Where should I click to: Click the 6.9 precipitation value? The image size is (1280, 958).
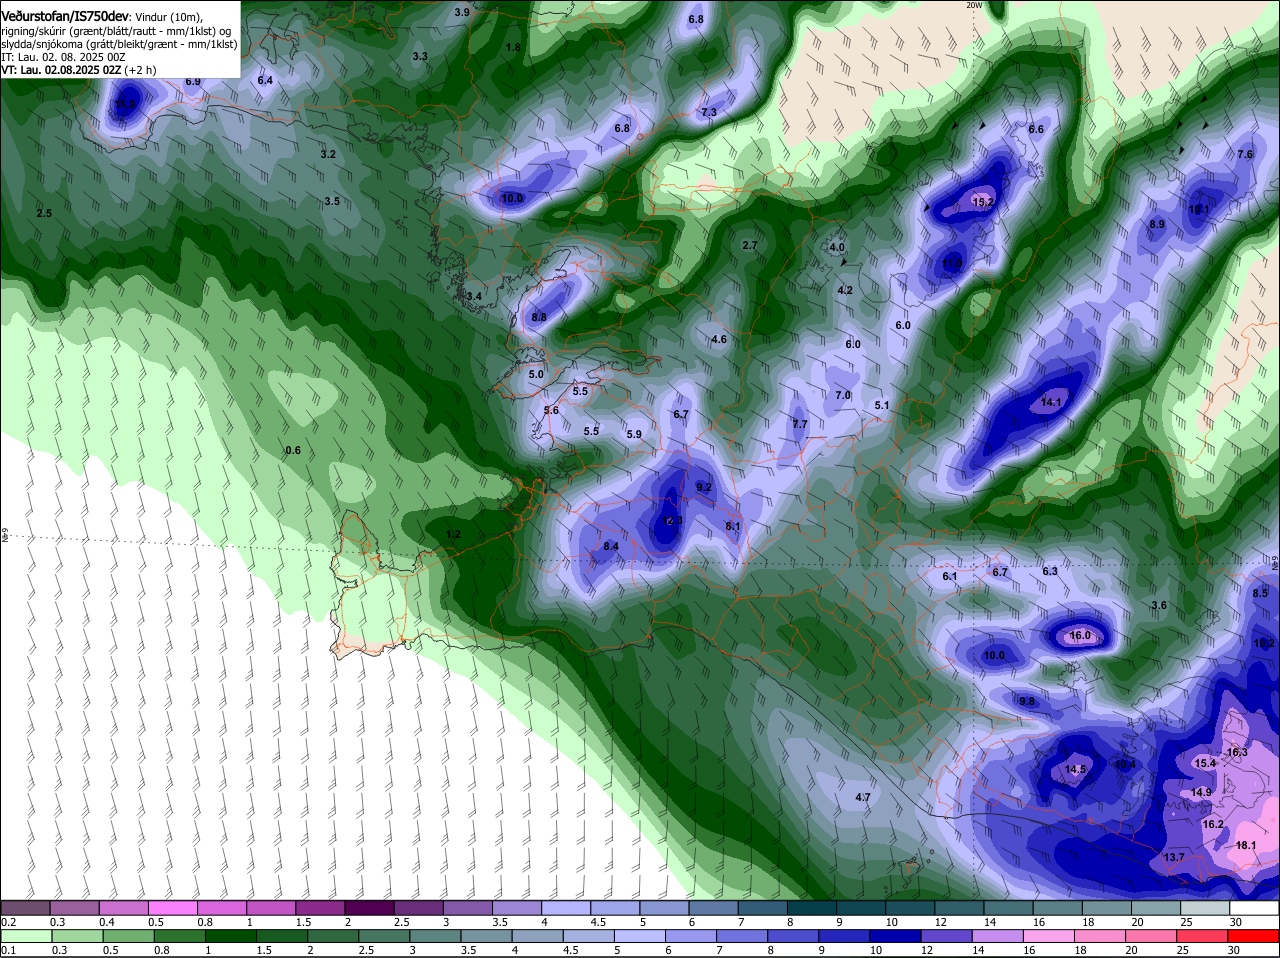[193, 81]
